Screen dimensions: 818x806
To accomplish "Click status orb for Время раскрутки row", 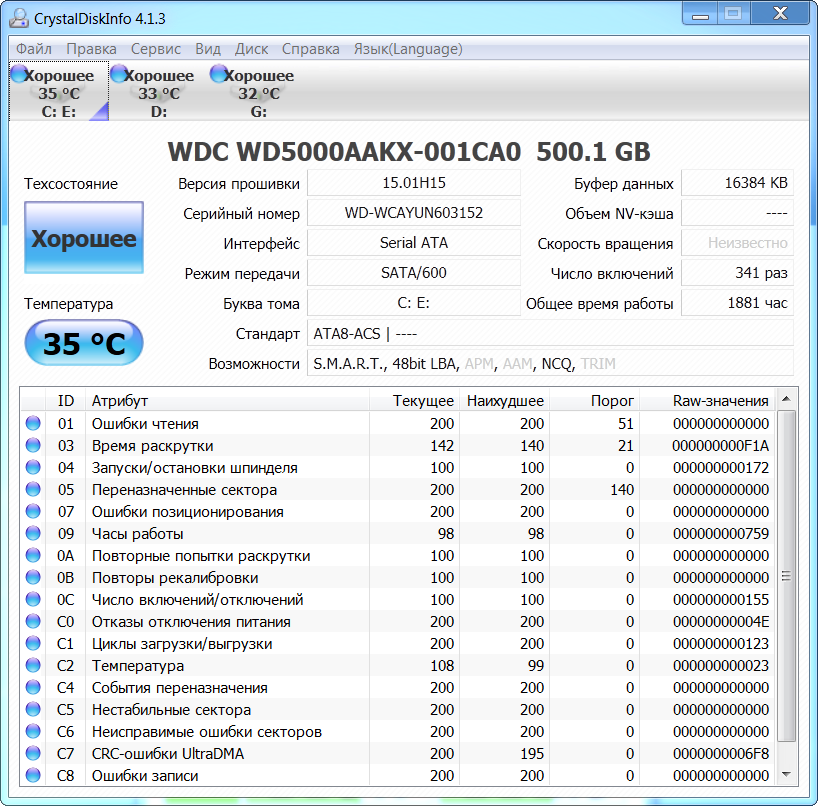I will tap(33, 445).
